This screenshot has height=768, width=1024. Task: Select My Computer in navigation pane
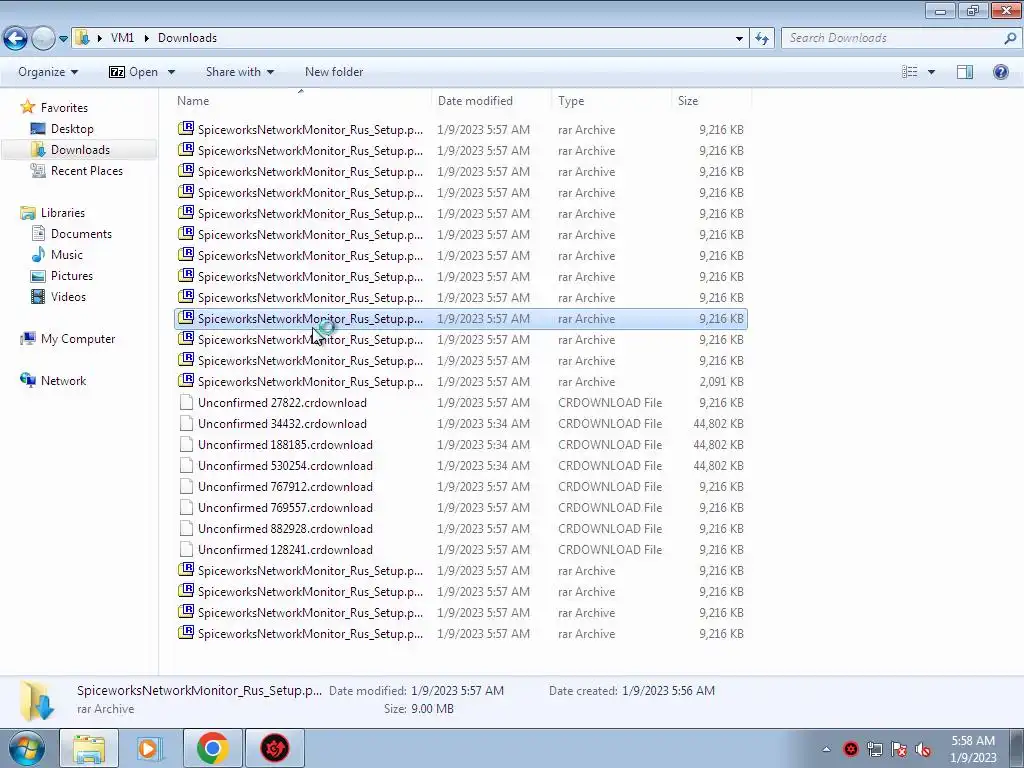(x=78, y=339)
